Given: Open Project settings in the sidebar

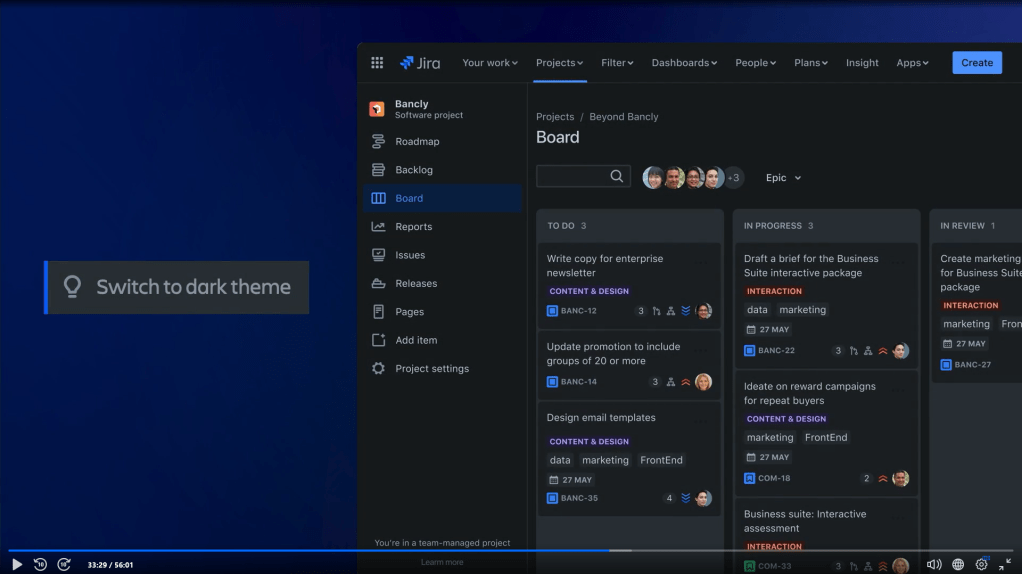Looking at the screenshot, I should click(x=431, y=369).
